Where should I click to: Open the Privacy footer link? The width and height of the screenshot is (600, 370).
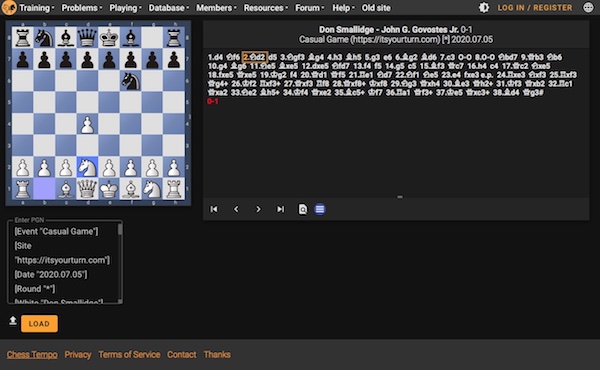click(78, 354)
